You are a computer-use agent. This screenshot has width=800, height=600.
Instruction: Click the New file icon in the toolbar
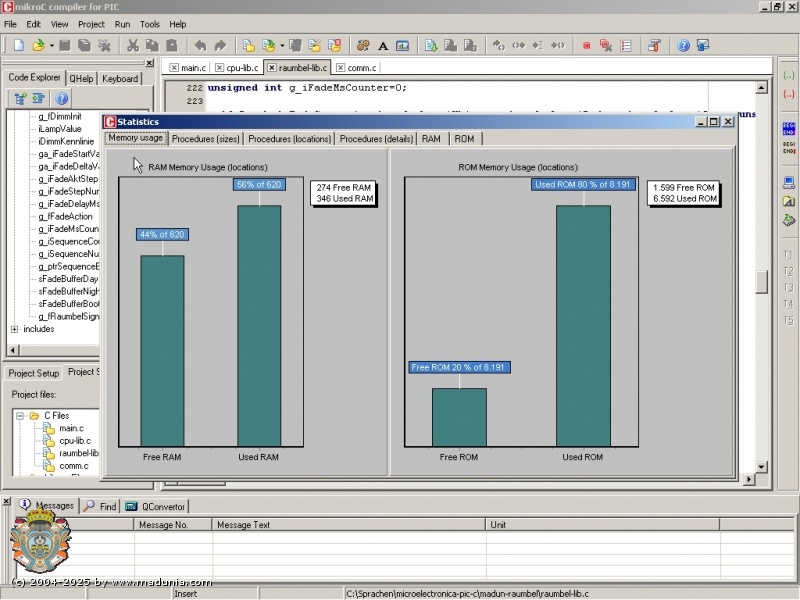pyautogui.click(x=19, y=45)
